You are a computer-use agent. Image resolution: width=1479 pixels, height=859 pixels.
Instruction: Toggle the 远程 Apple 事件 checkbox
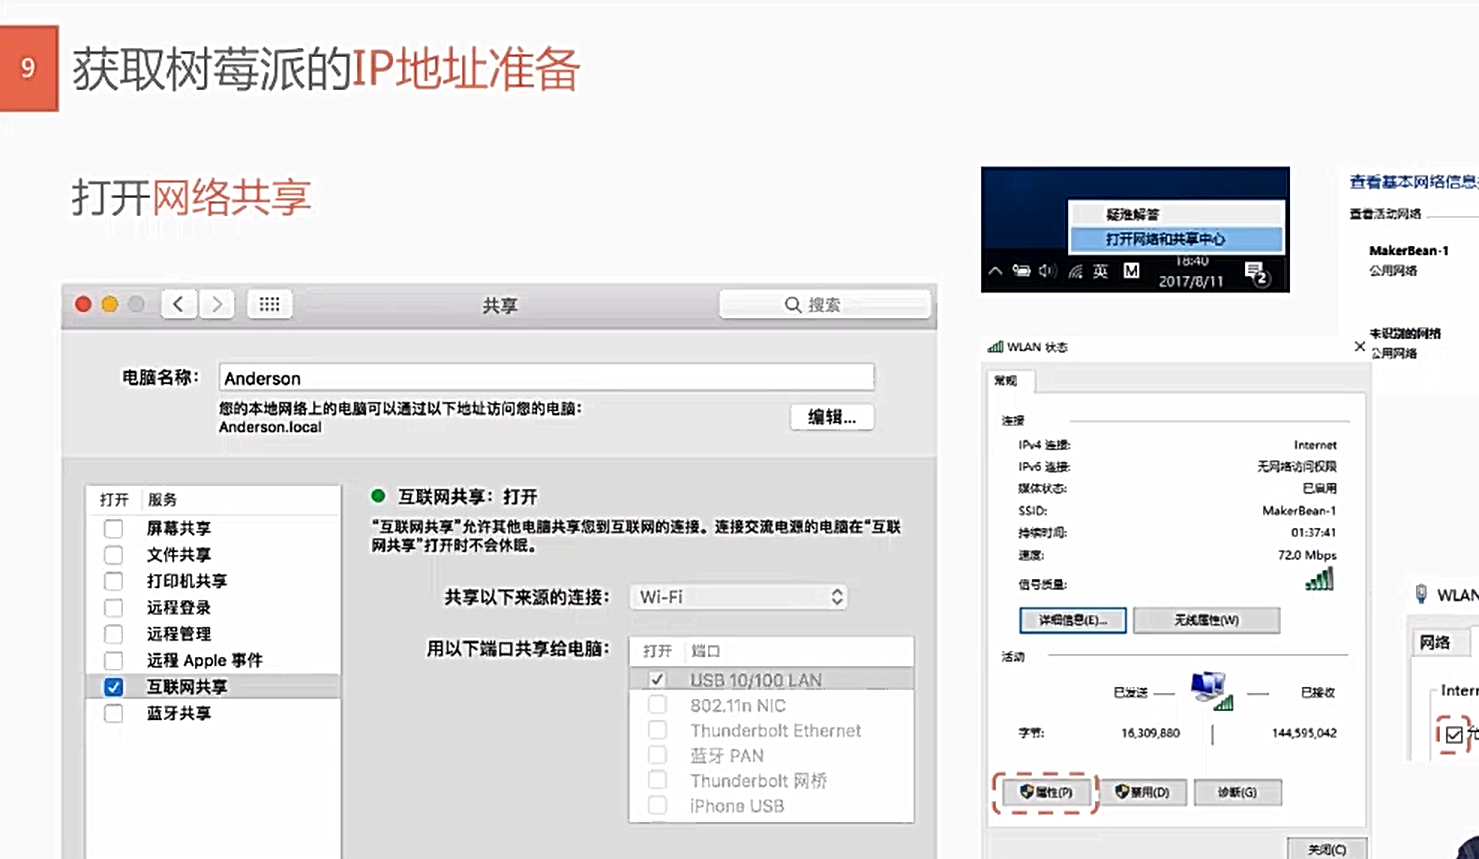(113, 661)
